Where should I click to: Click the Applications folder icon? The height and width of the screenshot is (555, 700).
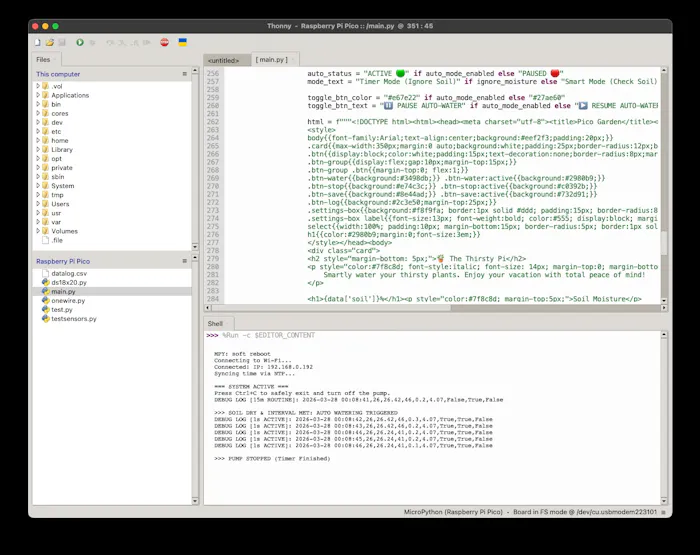(x=46, y=95)
